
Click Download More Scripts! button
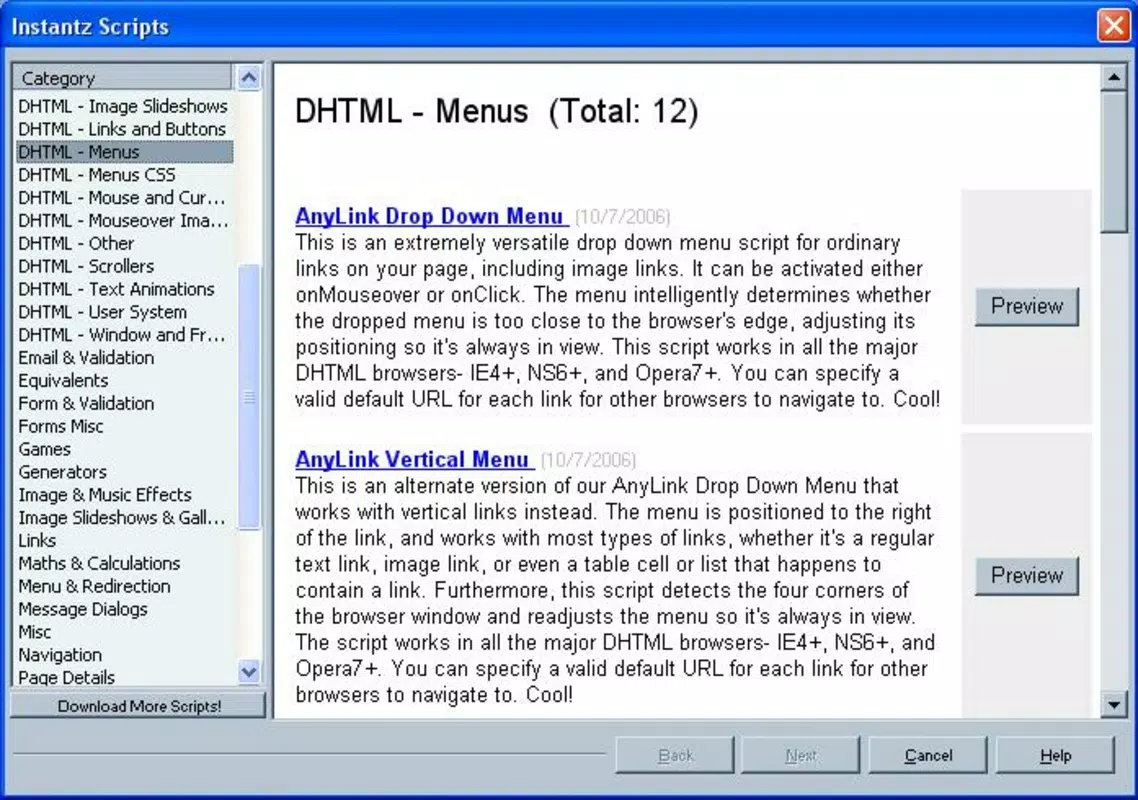click(x=139, y=706)
